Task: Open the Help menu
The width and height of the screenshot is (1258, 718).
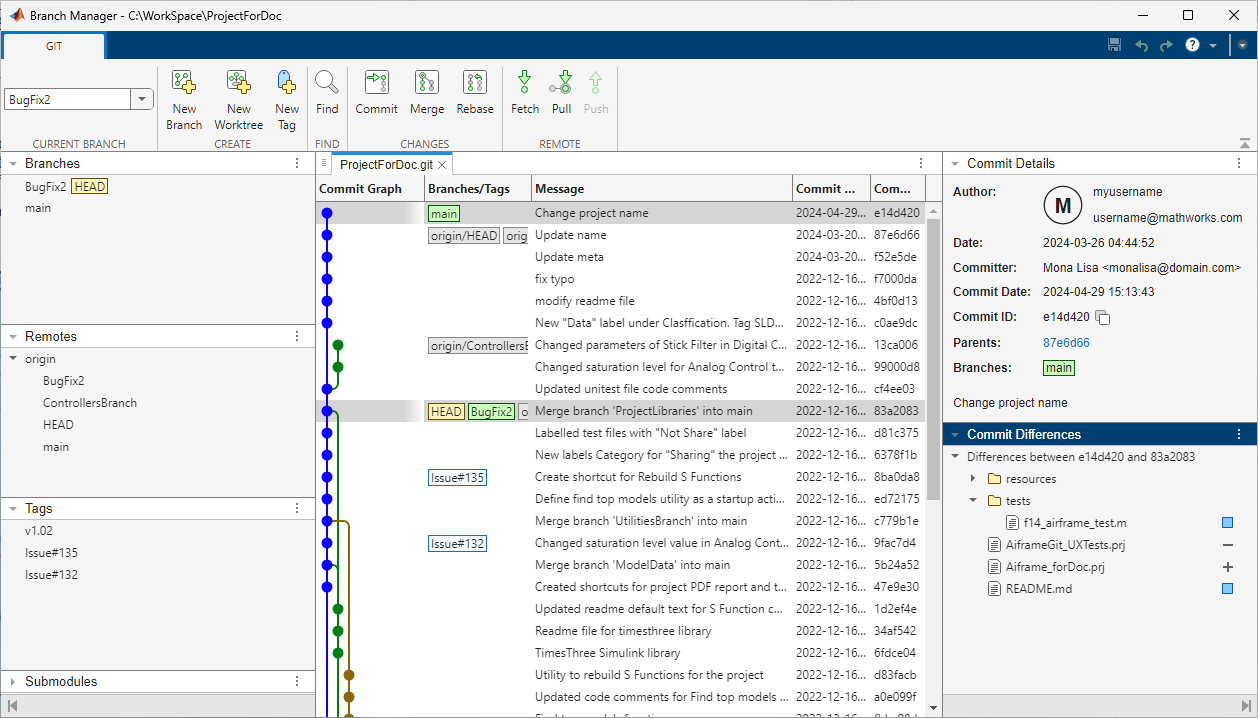Action: point(1192,44)
